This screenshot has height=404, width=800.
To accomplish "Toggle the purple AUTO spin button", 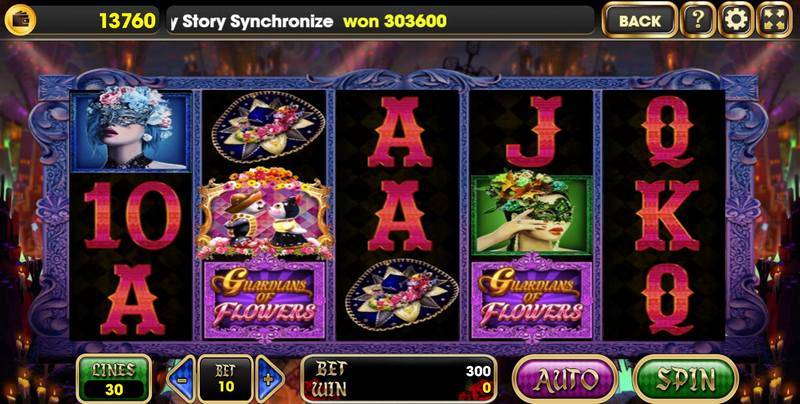I will click(565, 379).
